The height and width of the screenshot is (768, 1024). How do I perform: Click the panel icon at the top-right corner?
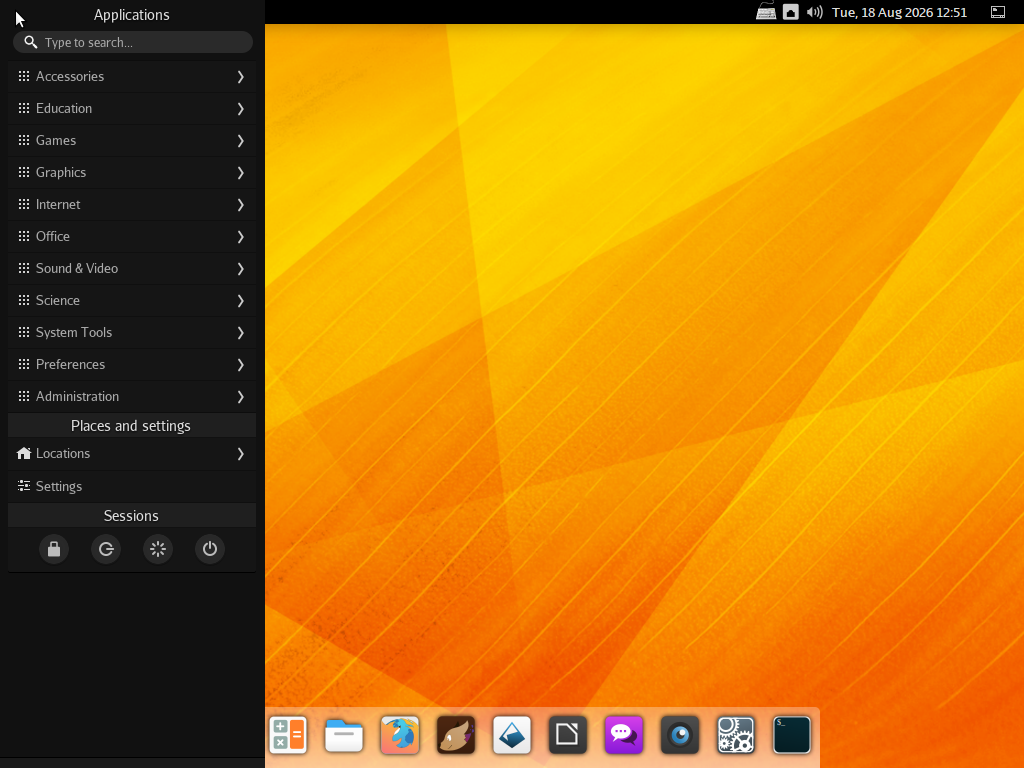(998, 12)
